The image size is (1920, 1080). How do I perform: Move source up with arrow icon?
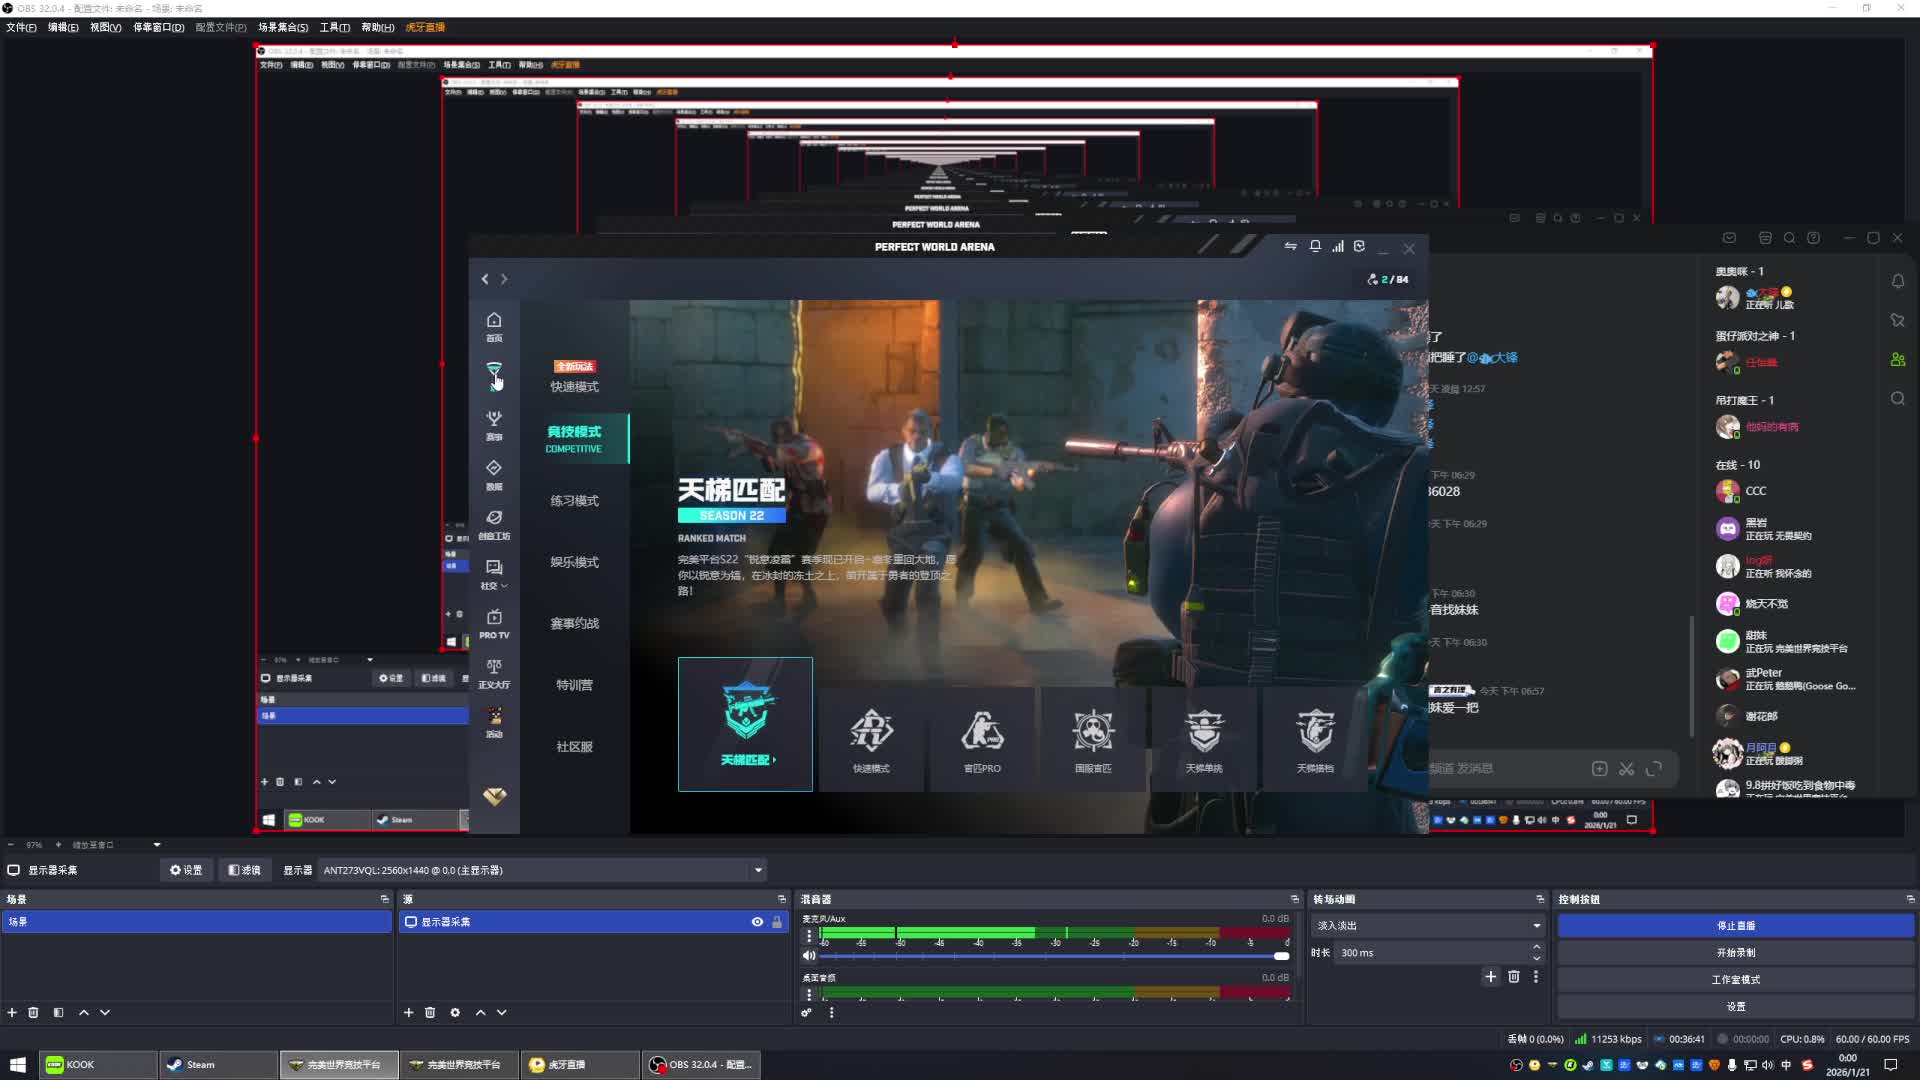pyautogui.click(x=480, y=1012)
